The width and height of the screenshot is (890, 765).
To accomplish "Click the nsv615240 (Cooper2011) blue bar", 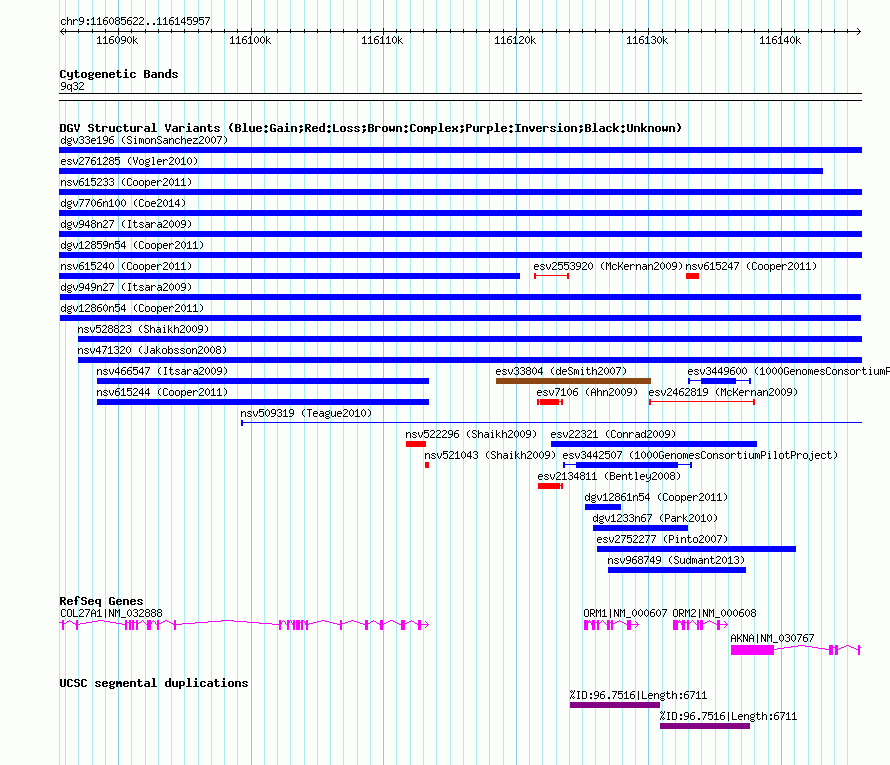I will point(289,276).
